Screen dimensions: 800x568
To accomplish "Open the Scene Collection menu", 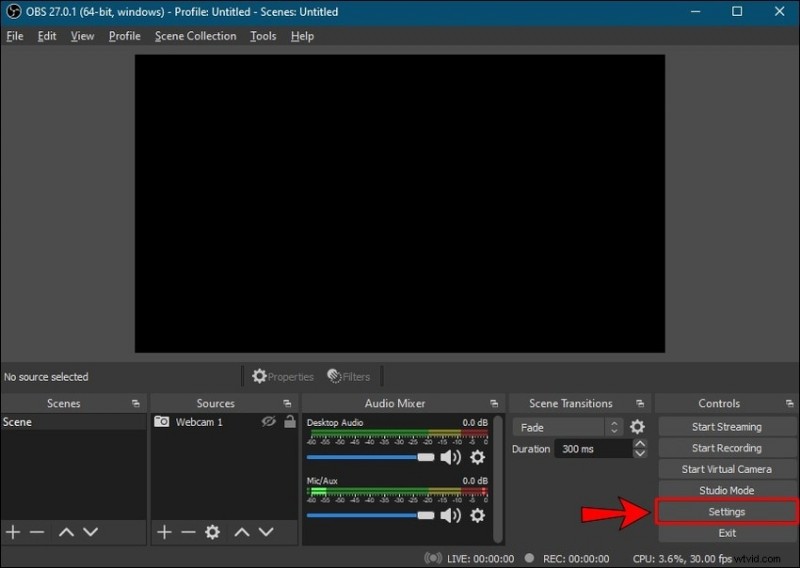I will (195, 36).
